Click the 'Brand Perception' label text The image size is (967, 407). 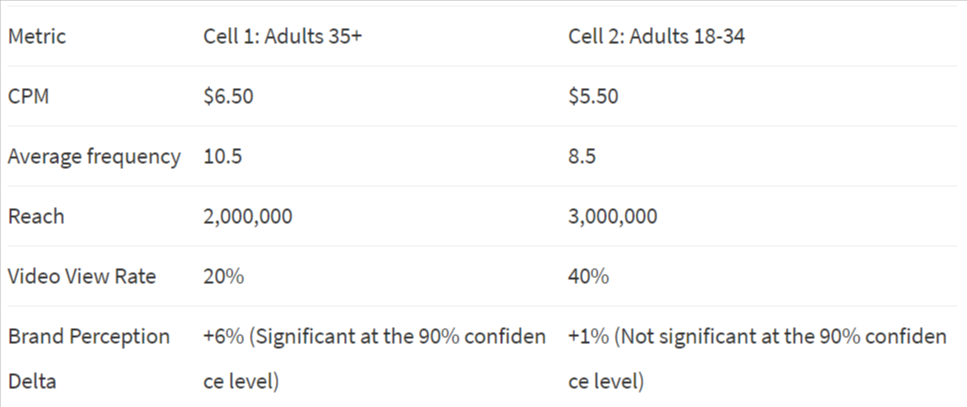click(89, 337)
